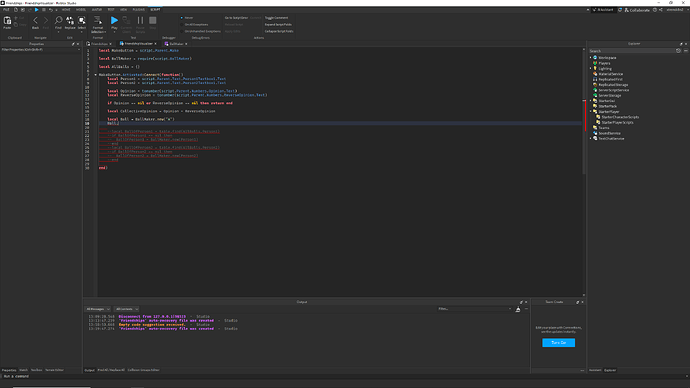The width and height of the screenshot is (690, 388).
Task: Click the Collaborate button
Action: point(637,10)
